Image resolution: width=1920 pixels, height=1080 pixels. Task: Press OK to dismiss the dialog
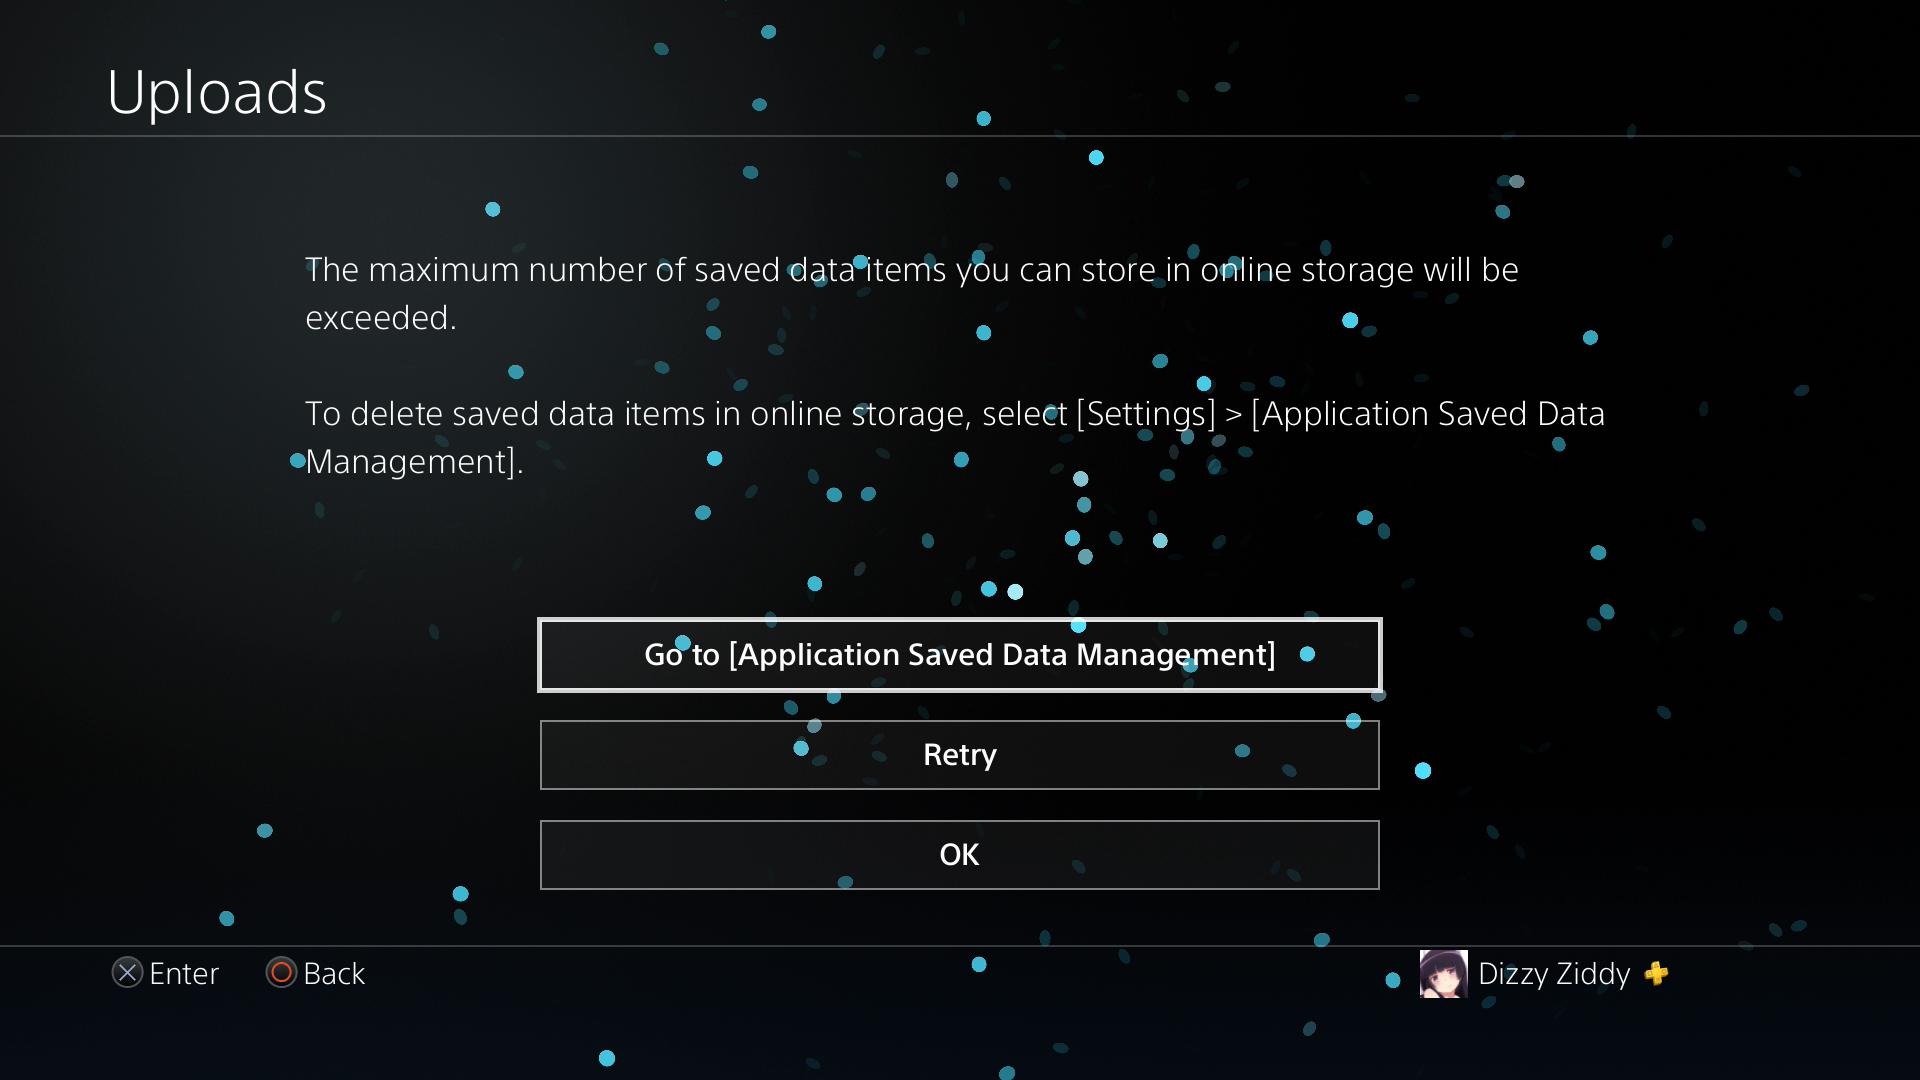coord(959,853)
